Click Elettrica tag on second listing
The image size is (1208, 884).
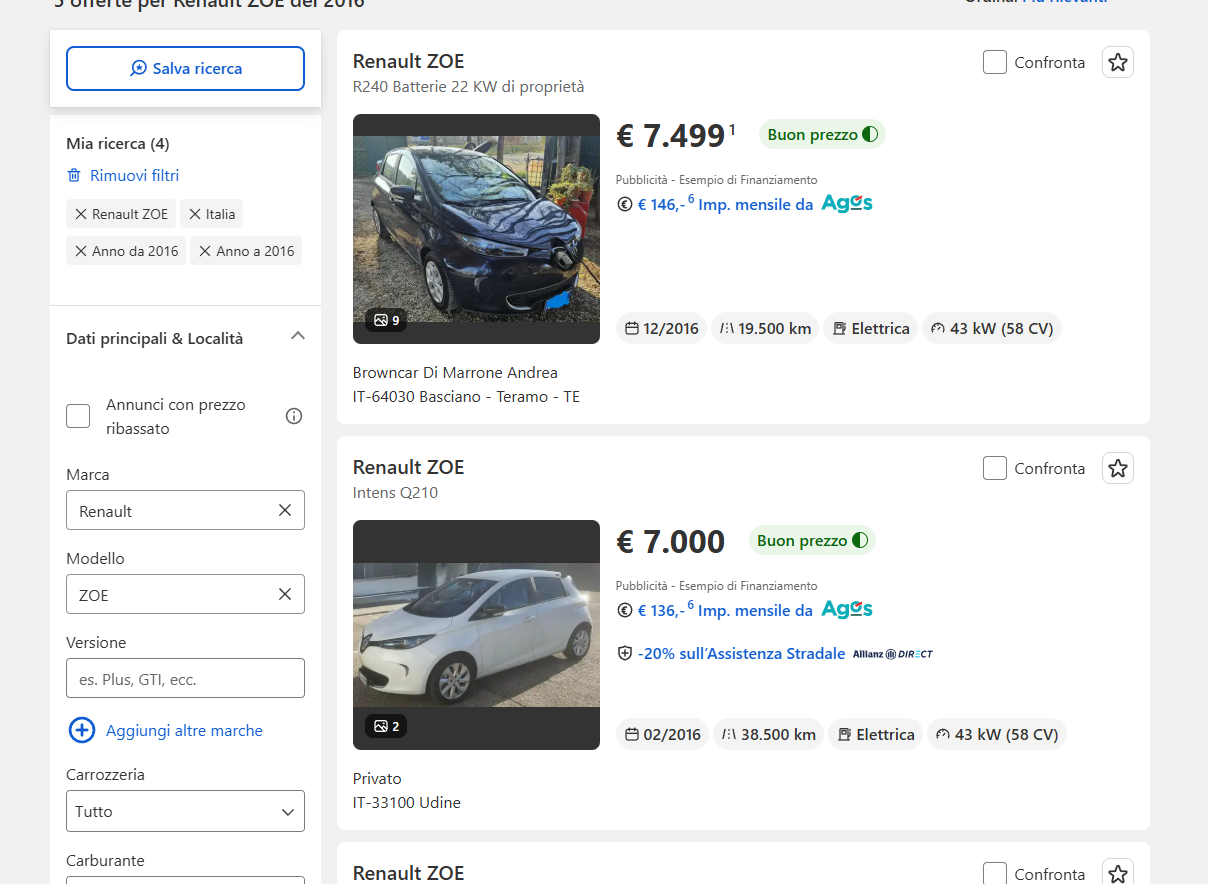875,734
